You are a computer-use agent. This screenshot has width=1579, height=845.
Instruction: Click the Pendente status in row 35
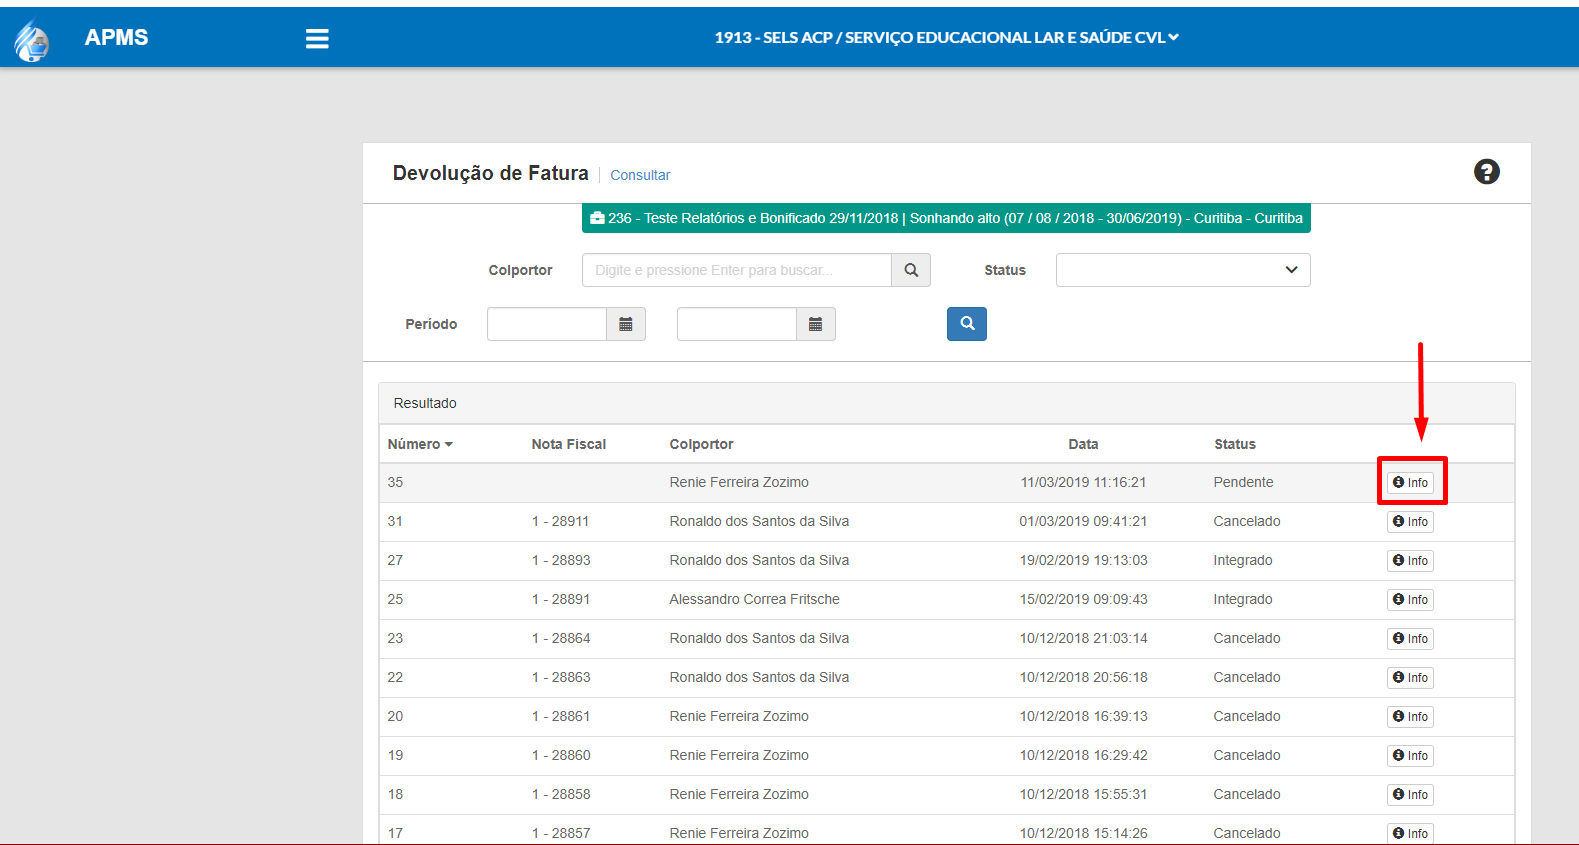(x=1243, y=482)
